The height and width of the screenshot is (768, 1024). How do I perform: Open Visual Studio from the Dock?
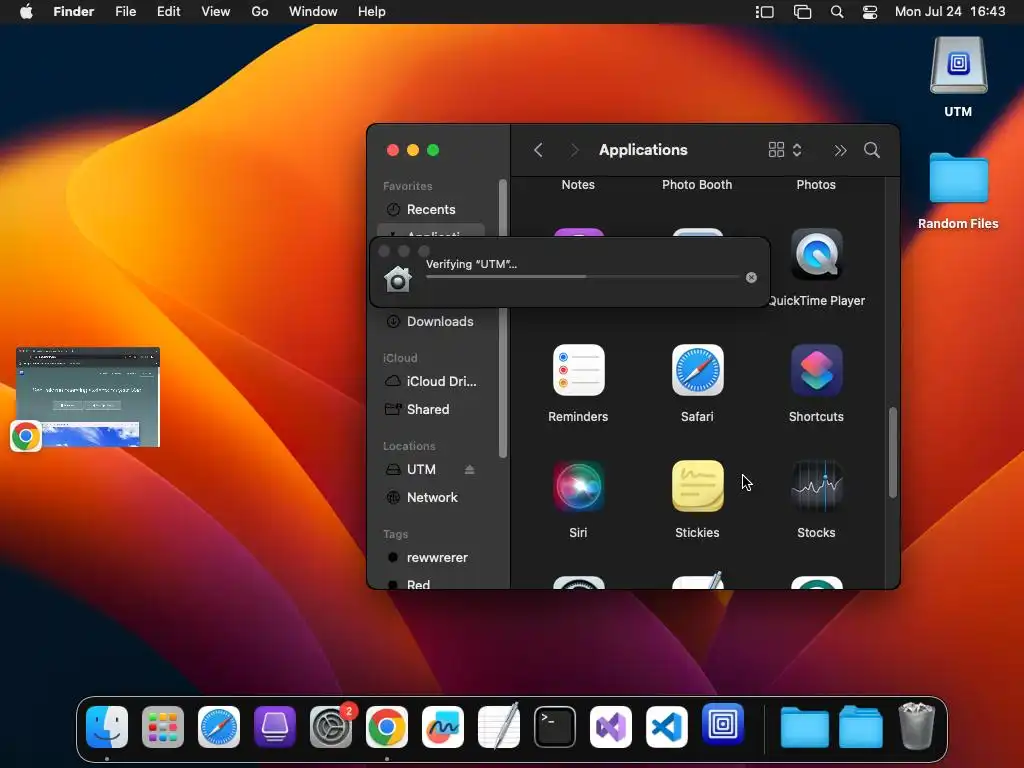click(611, 727)
